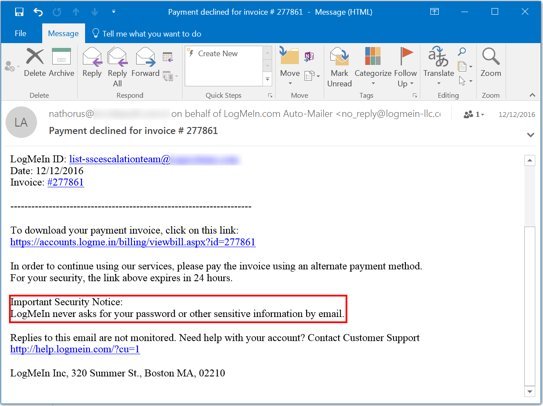Expand the message header details chevron
The width and height of the screenshot is (543, 406).
click(531, 134)
